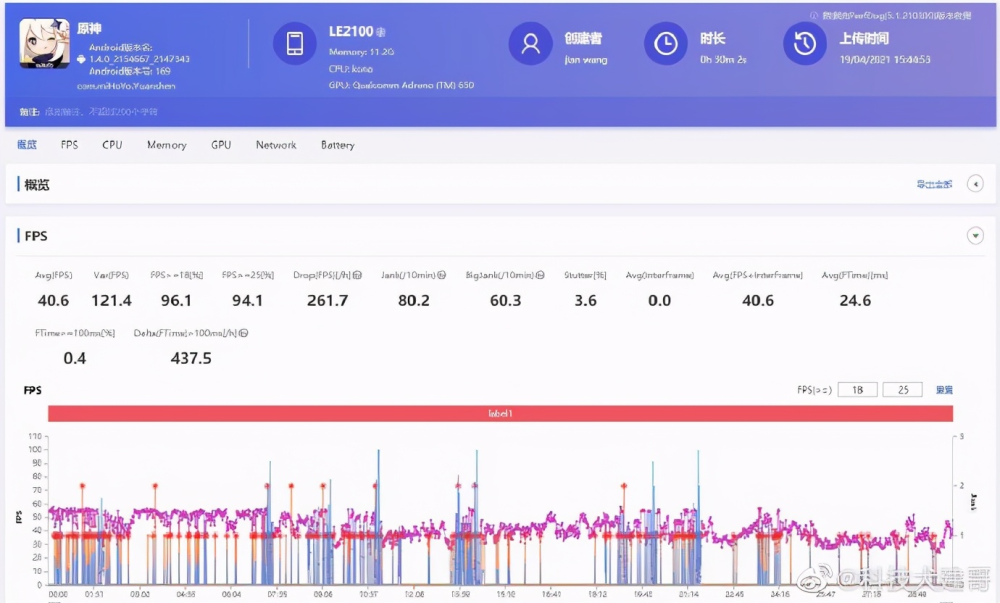Click the duration clock icon
This screenshot has width=1000, height=603.
(665, 43)
